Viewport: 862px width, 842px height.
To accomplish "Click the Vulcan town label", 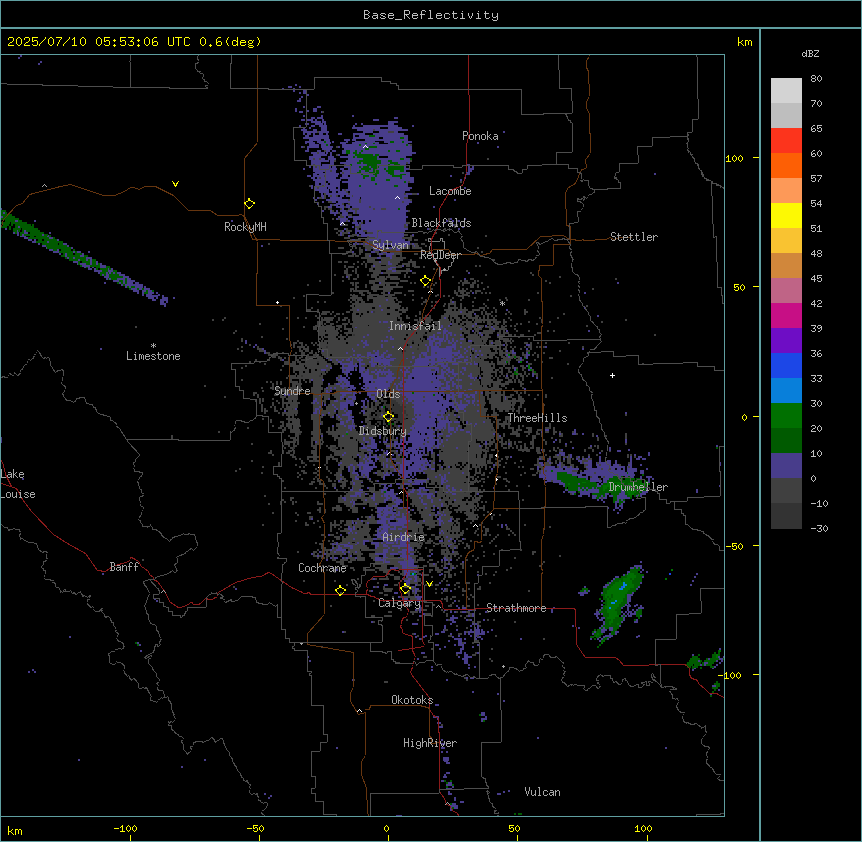I will click(543, 792).
